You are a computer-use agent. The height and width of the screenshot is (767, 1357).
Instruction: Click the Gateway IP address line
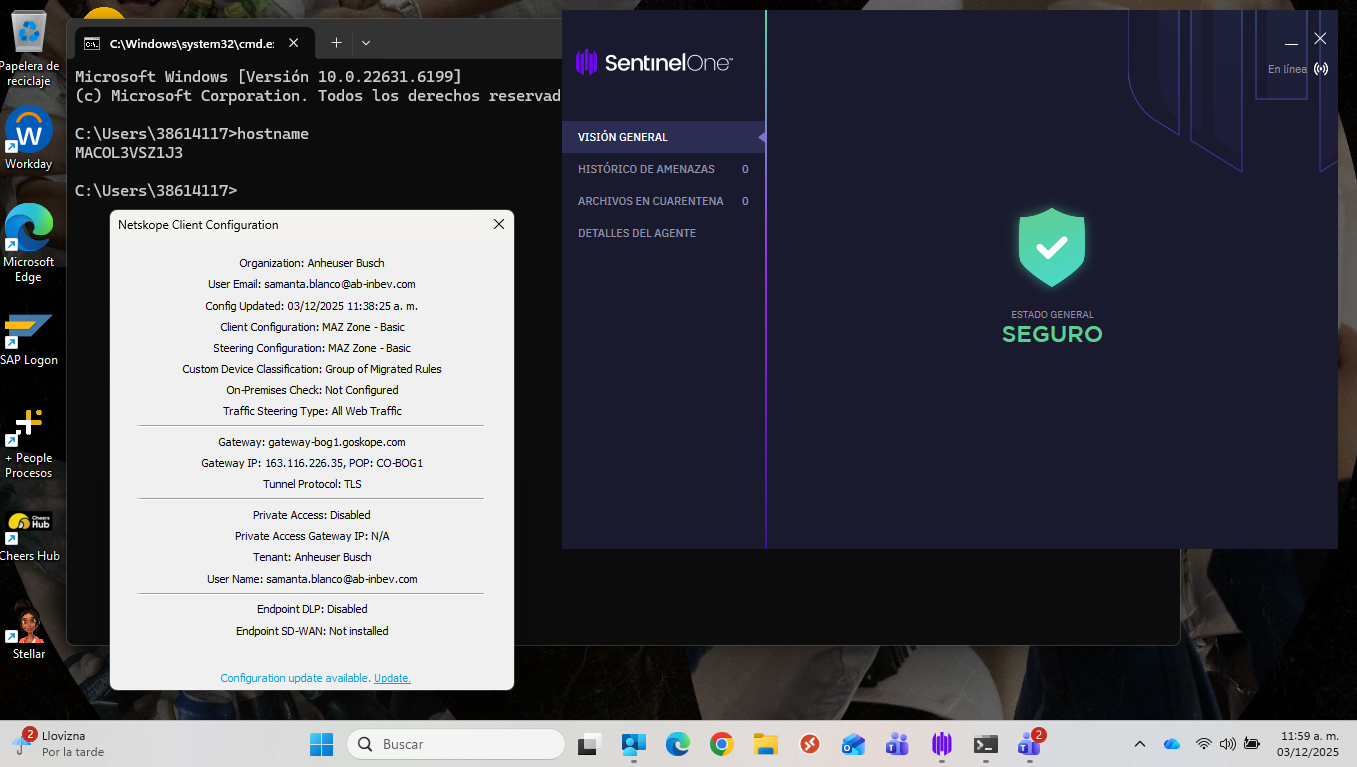pyautogui.click(x=312, y=463)
